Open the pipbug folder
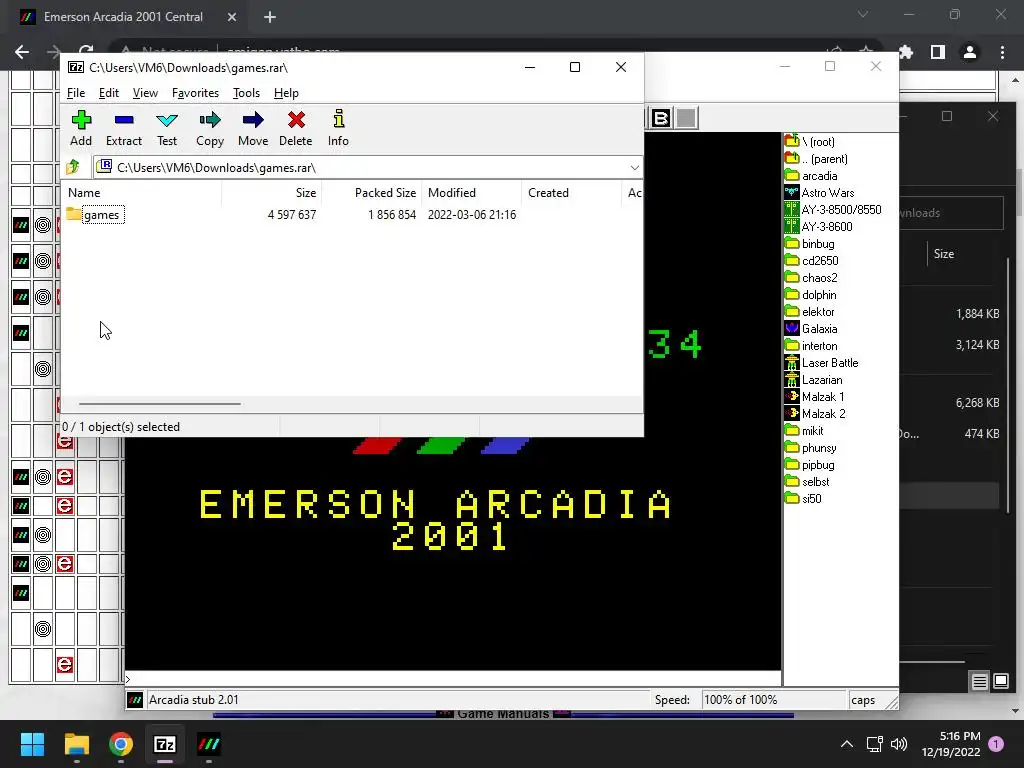 pos(810,464)
